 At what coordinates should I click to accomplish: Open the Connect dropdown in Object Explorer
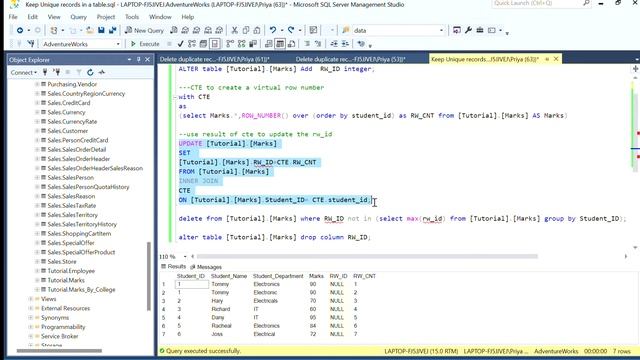[x=24, y=72]
